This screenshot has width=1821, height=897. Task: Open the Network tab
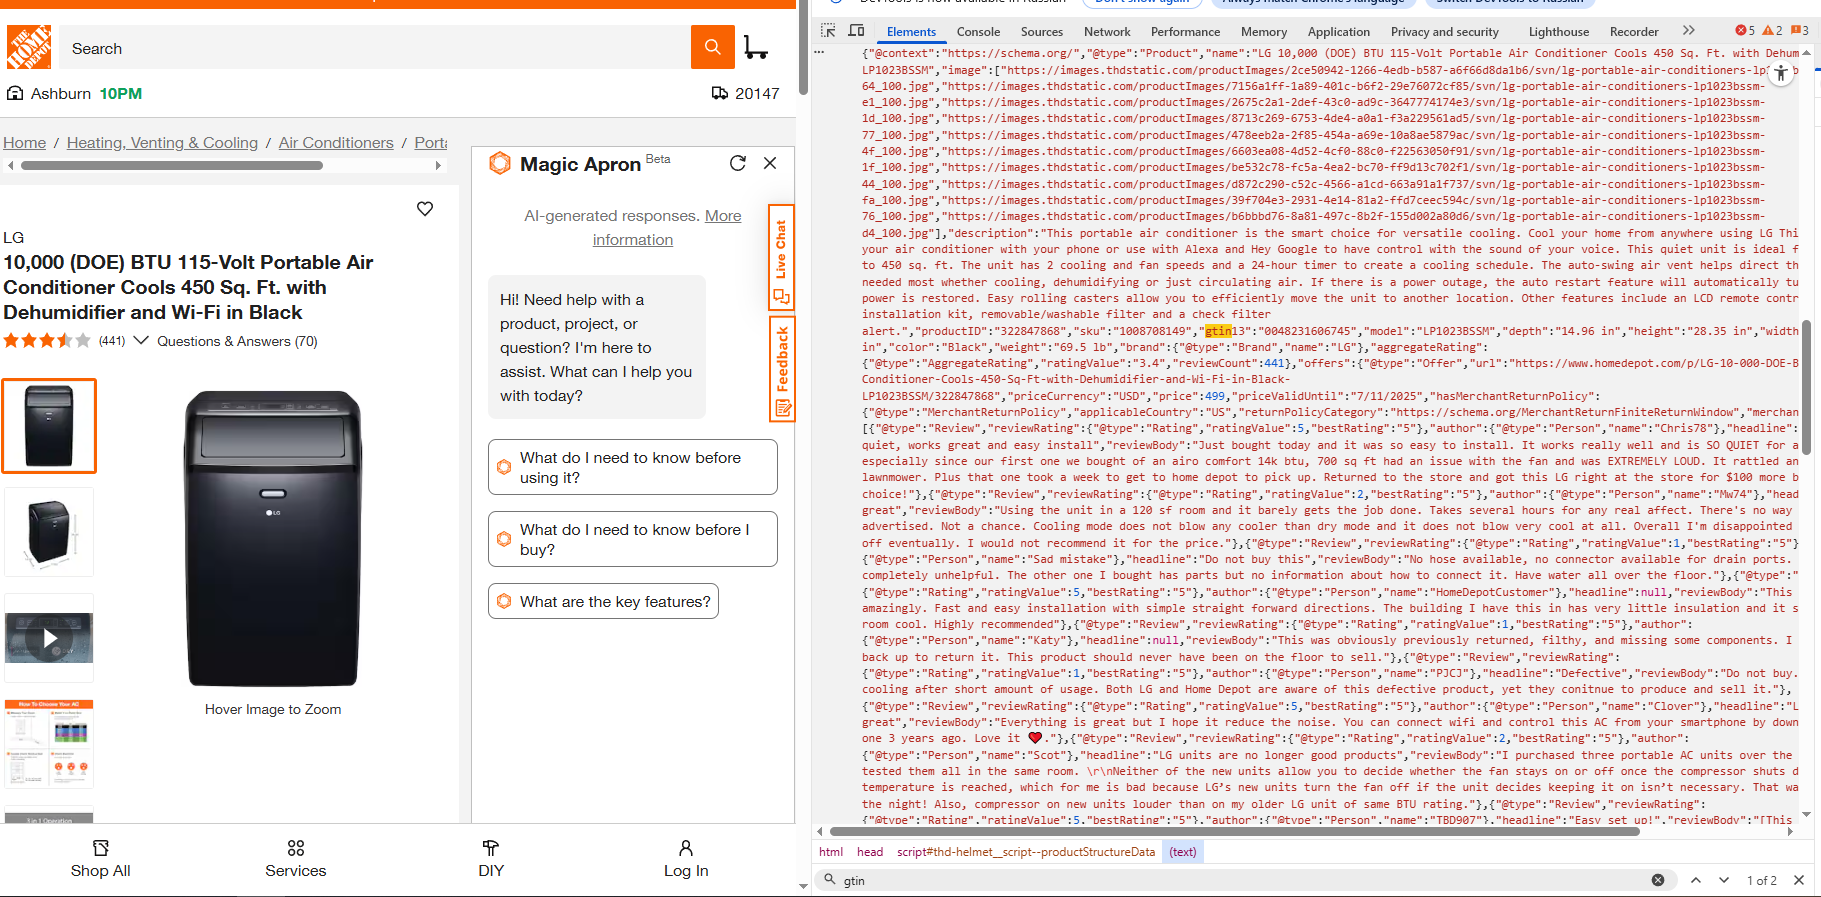[1107, 32]
